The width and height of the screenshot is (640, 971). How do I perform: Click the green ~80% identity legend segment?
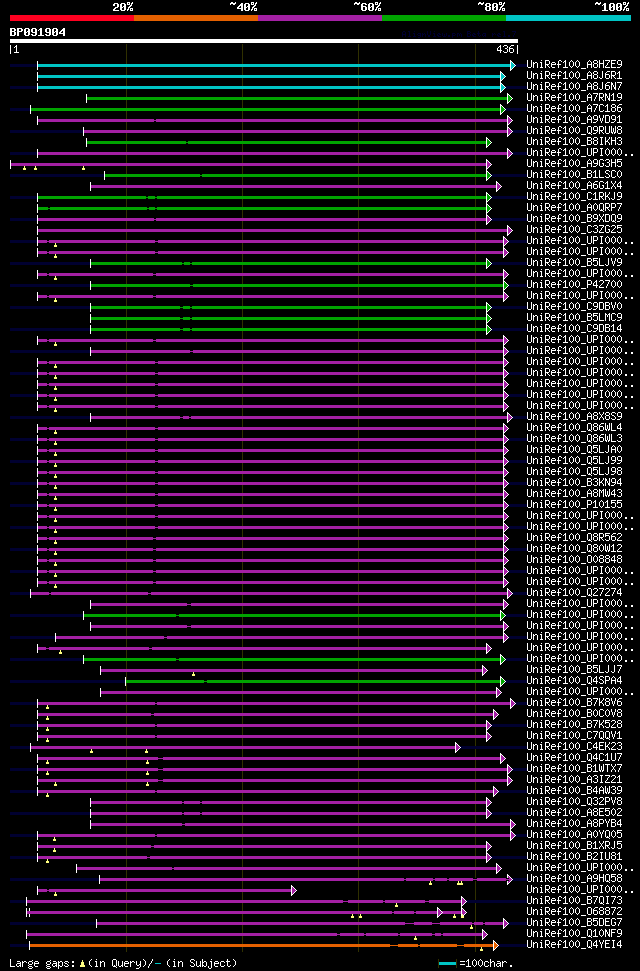tap(444, 18)
